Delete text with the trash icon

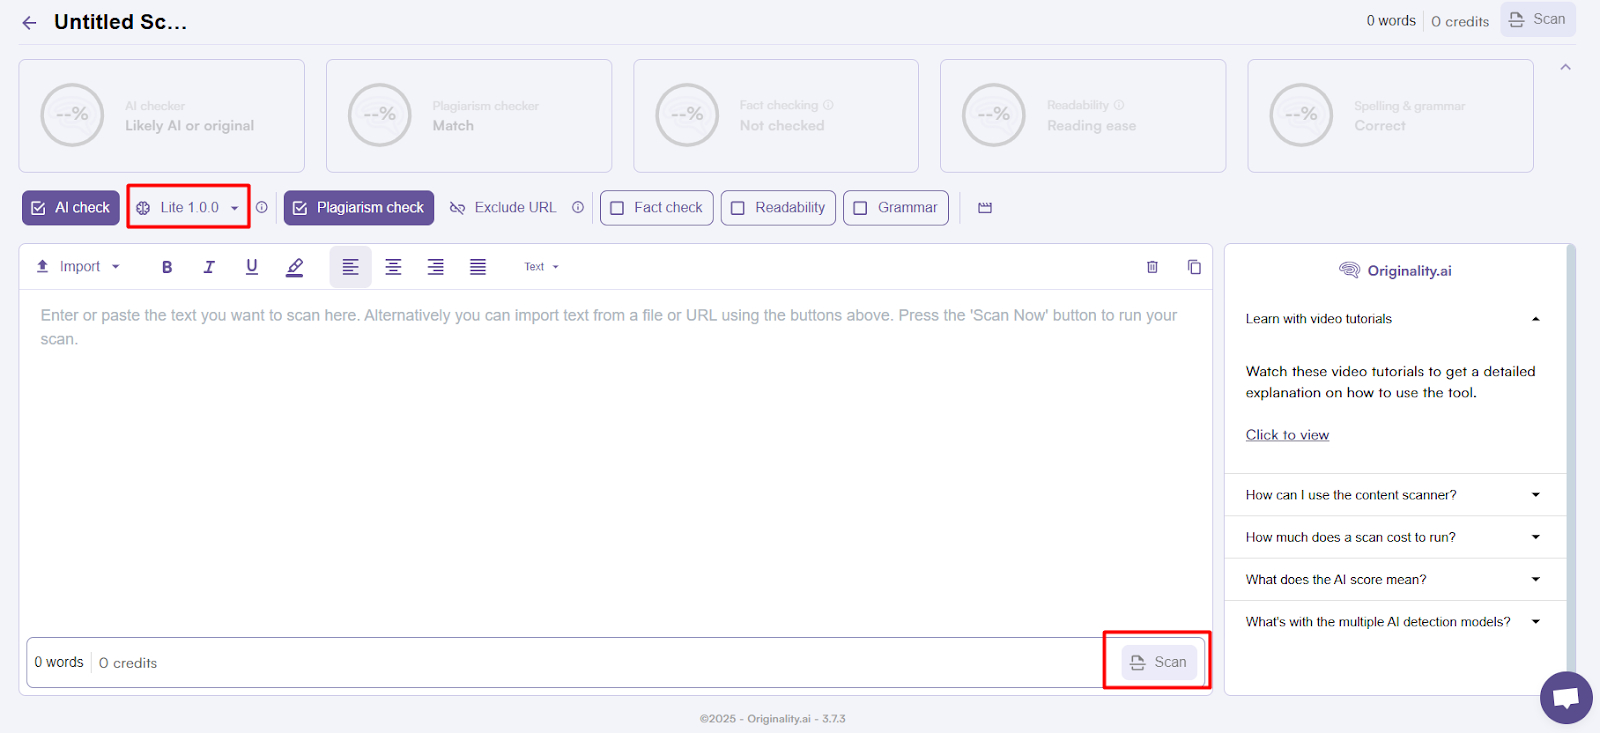pyautogui.click(x=1152, y=267)
